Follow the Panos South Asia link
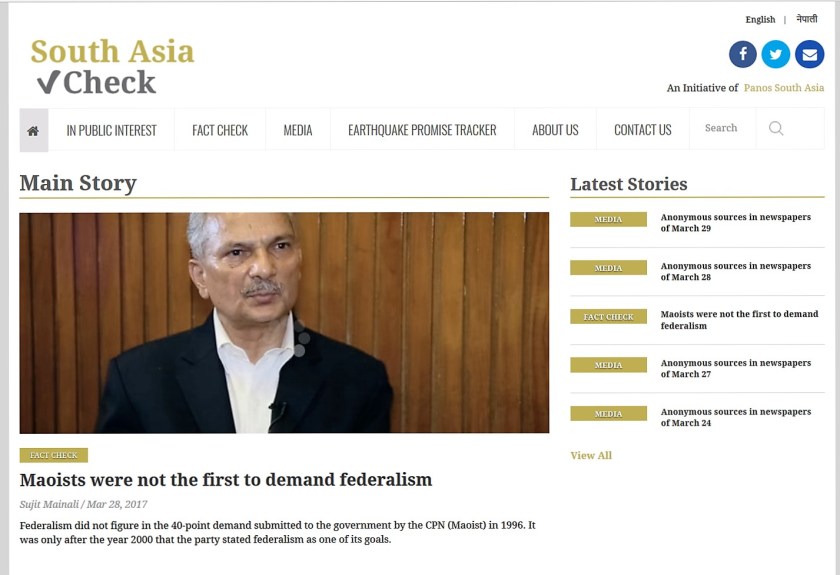This screenshot has height=575, width=840. coord(784,88)
